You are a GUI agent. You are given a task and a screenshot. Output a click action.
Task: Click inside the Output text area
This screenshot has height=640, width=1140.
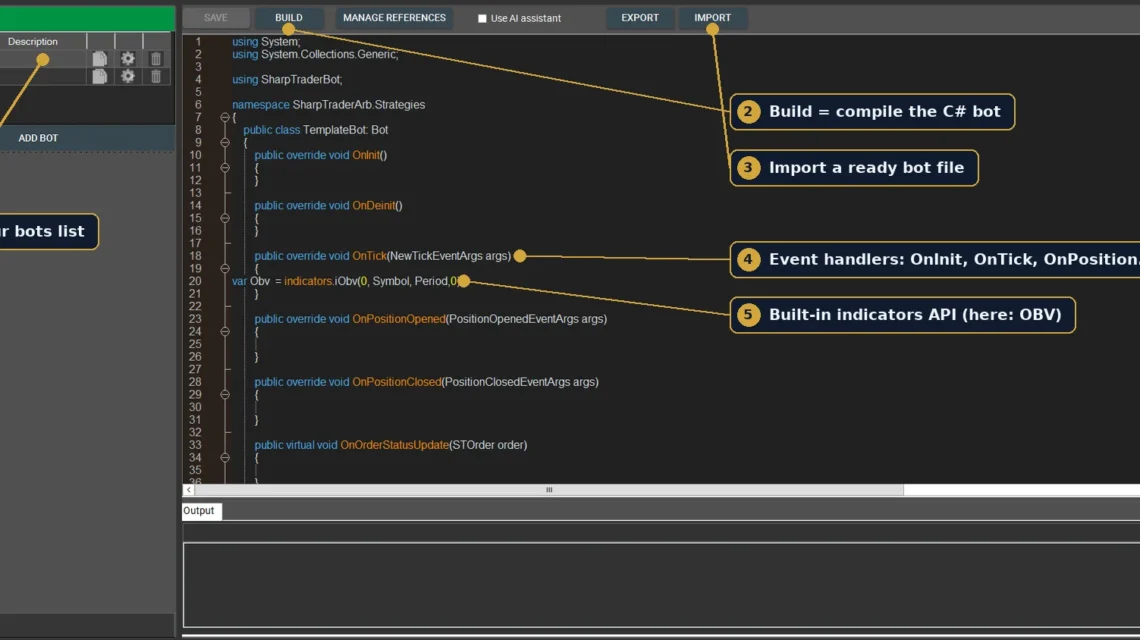(661, 585)
